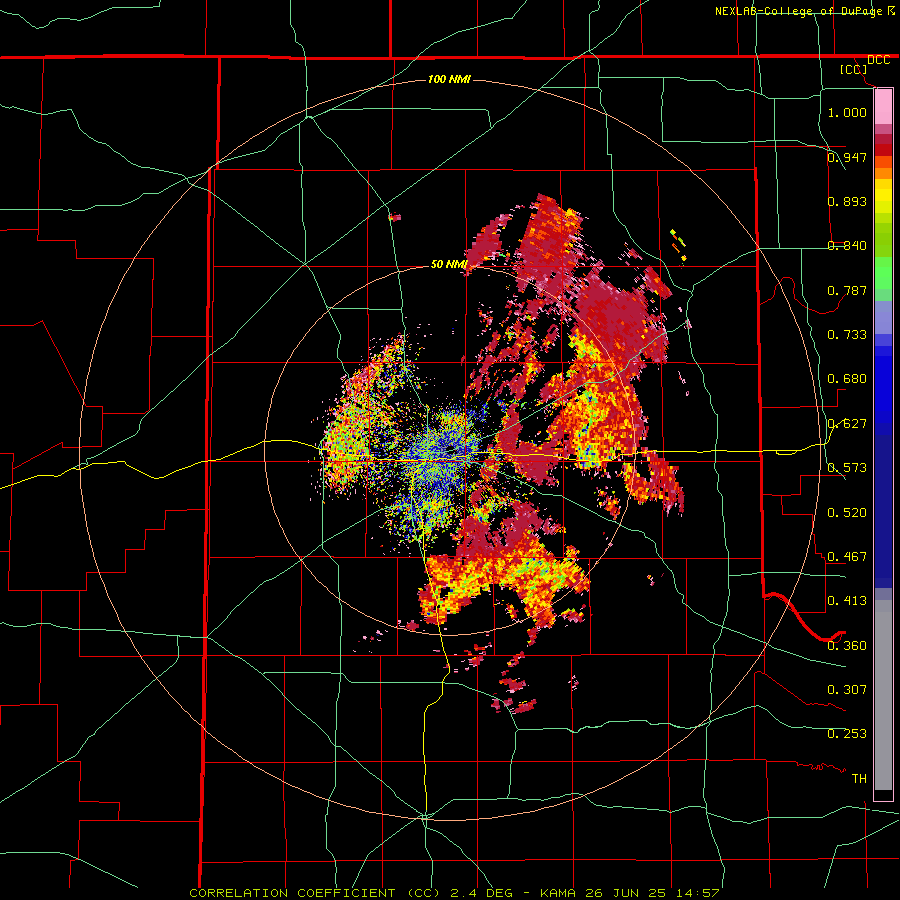Viewport: 900px width, 900px height.
Task: Click the Correlation Coefficient KAMA caption text
Action: pos(454,893)
